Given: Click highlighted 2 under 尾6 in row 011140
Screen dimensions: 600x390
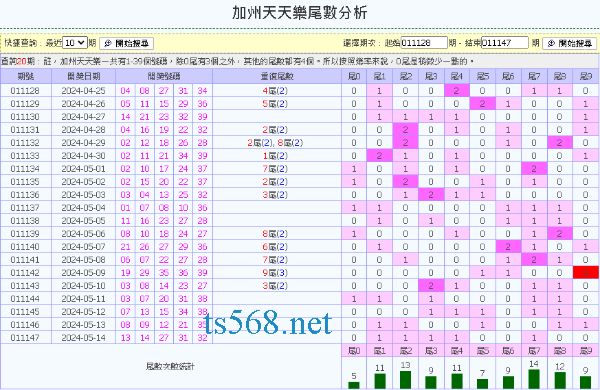Looking at the screenshot, I should pos(508,247).
